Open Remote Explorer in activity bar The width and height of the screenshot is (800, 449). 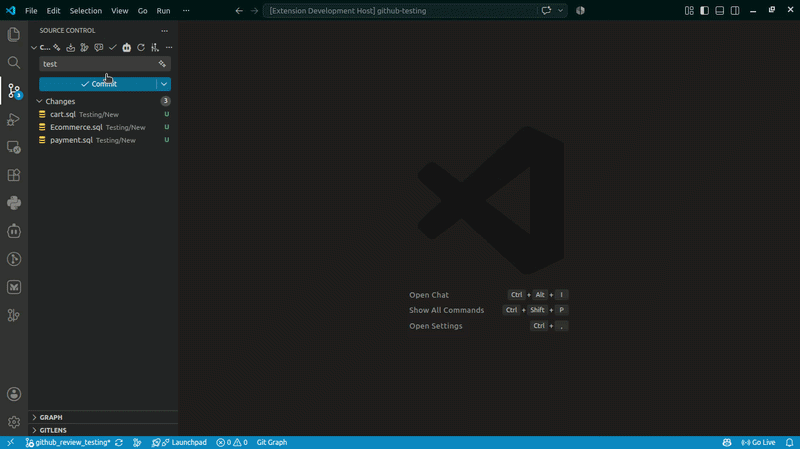tap(14, 147)
